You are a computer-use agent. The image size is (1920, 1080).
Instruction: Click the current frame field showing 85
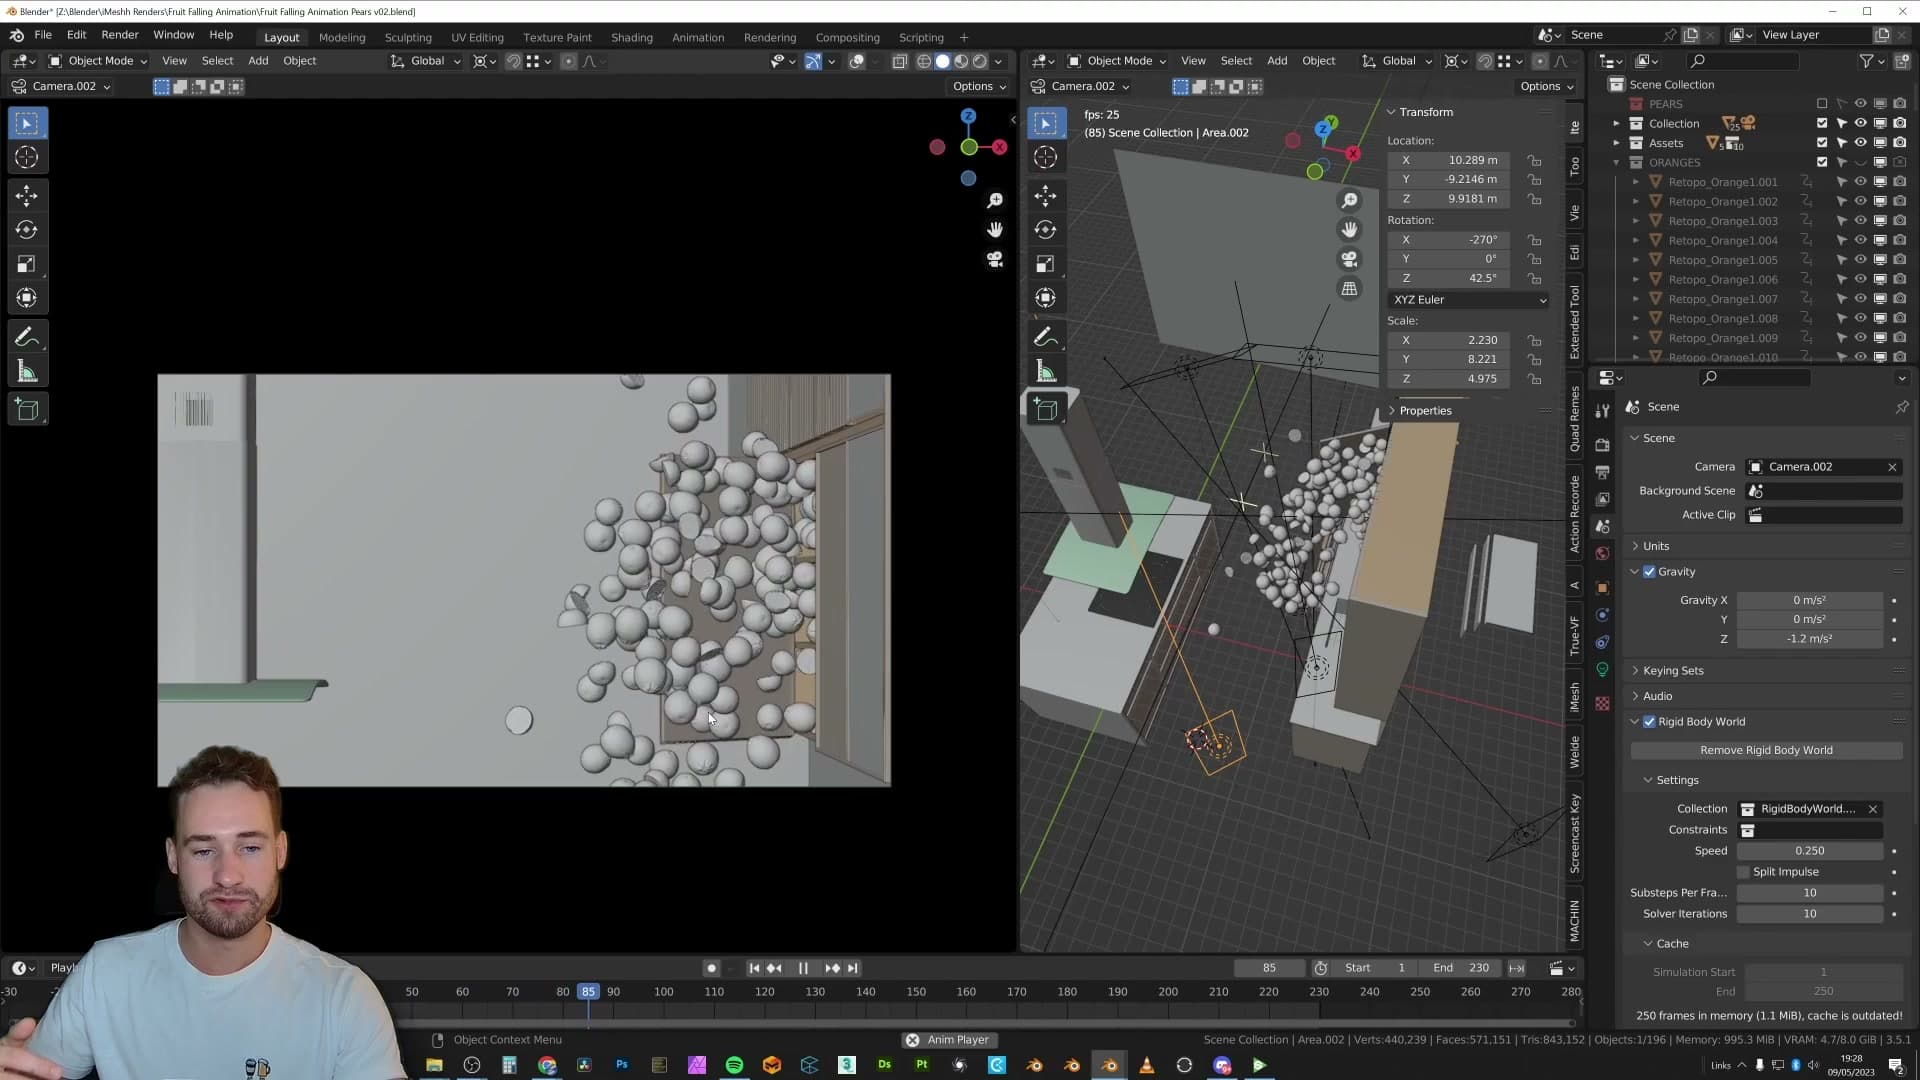(1269, 968)
